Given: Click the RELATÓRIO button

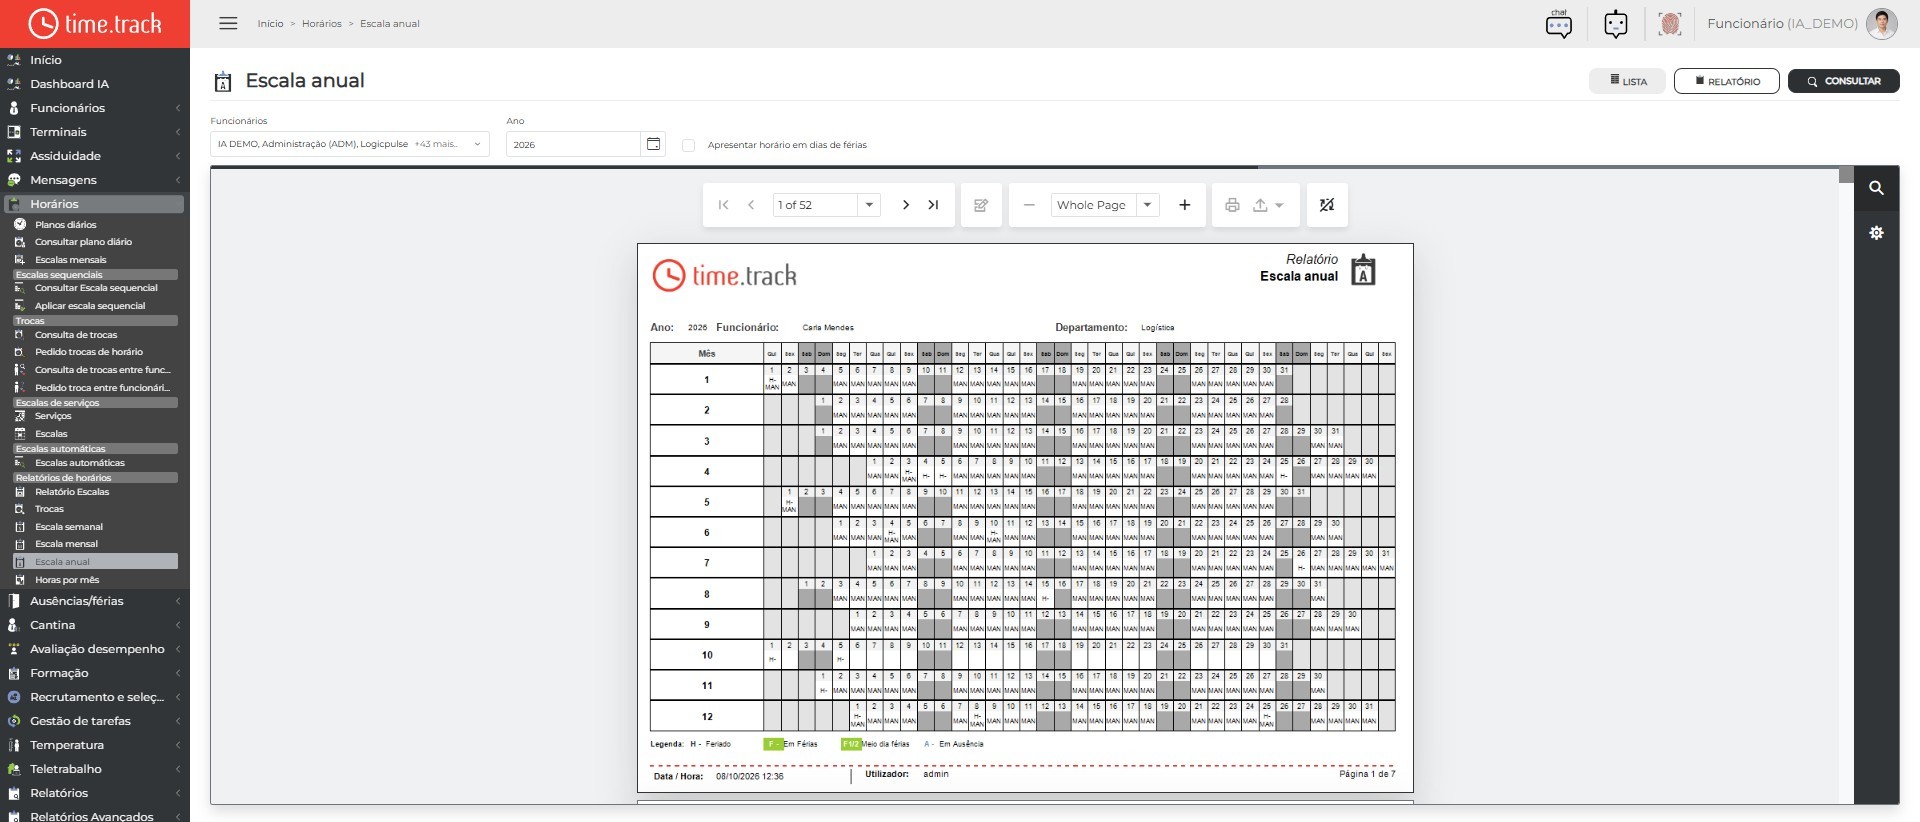Looking at the screenshot, I should (1726, 81).
